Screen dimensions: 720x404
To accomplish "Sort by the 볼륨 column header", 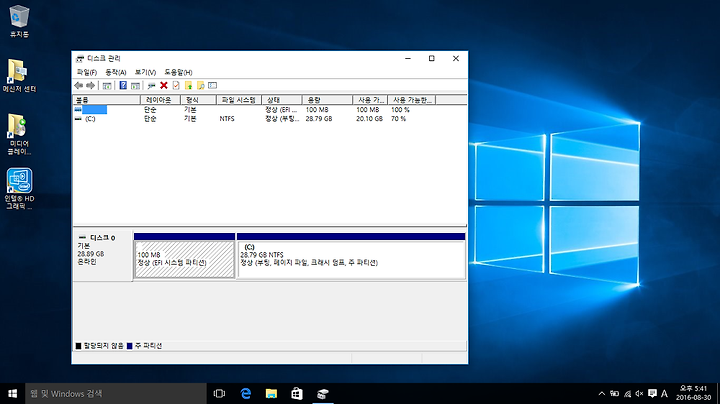I will coord(107,100).
